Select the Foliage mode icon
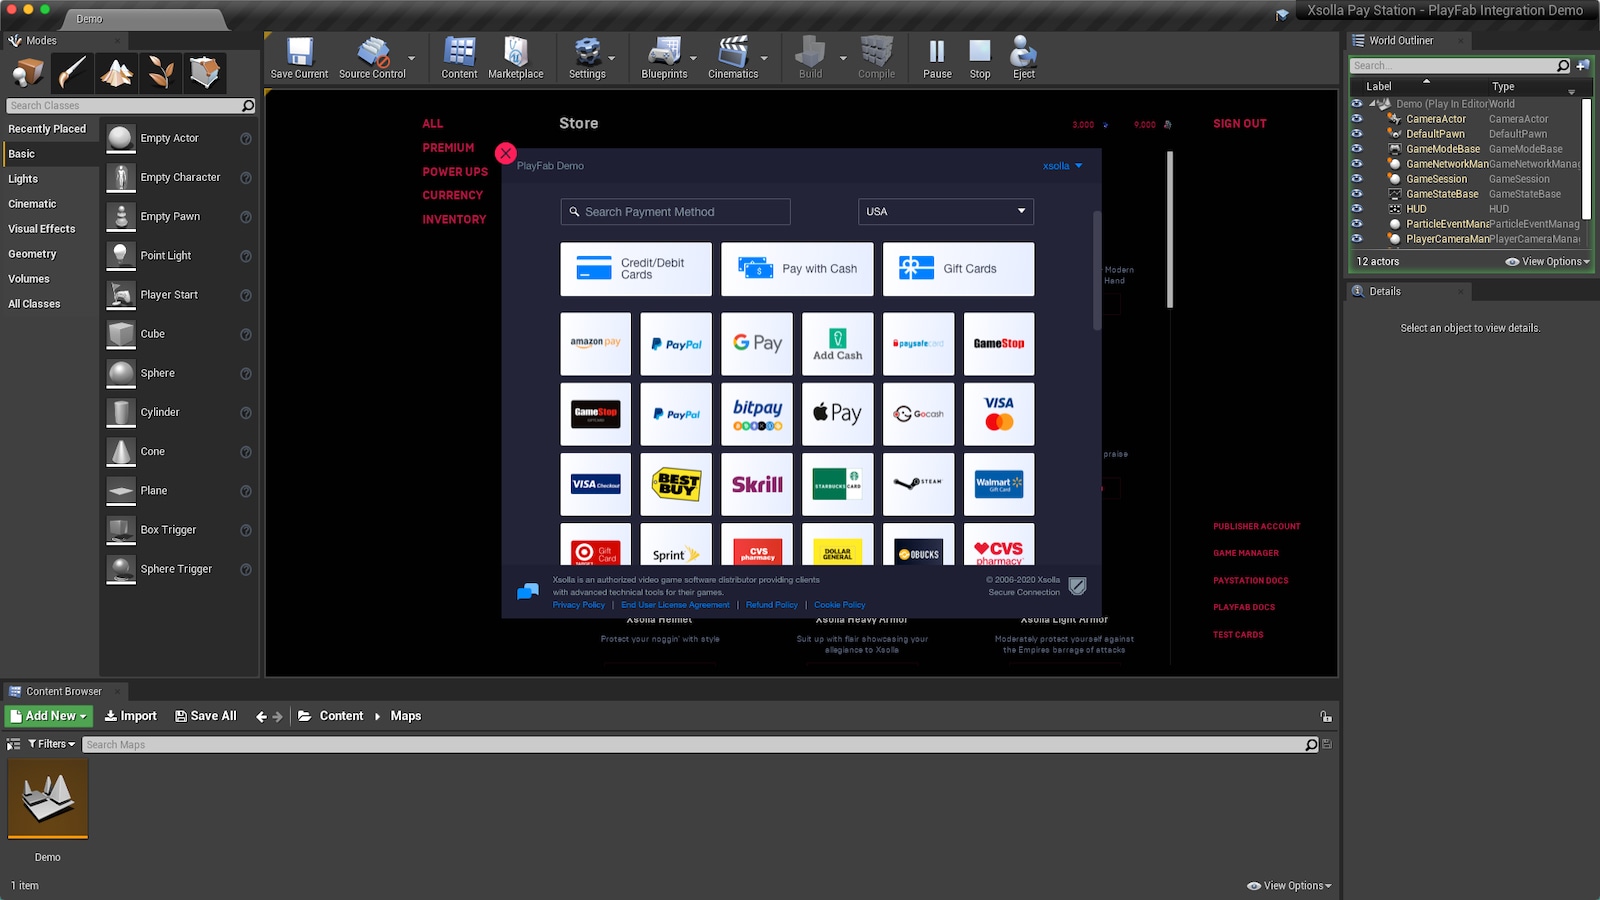The image size is (1600, 900). point(160,73)
